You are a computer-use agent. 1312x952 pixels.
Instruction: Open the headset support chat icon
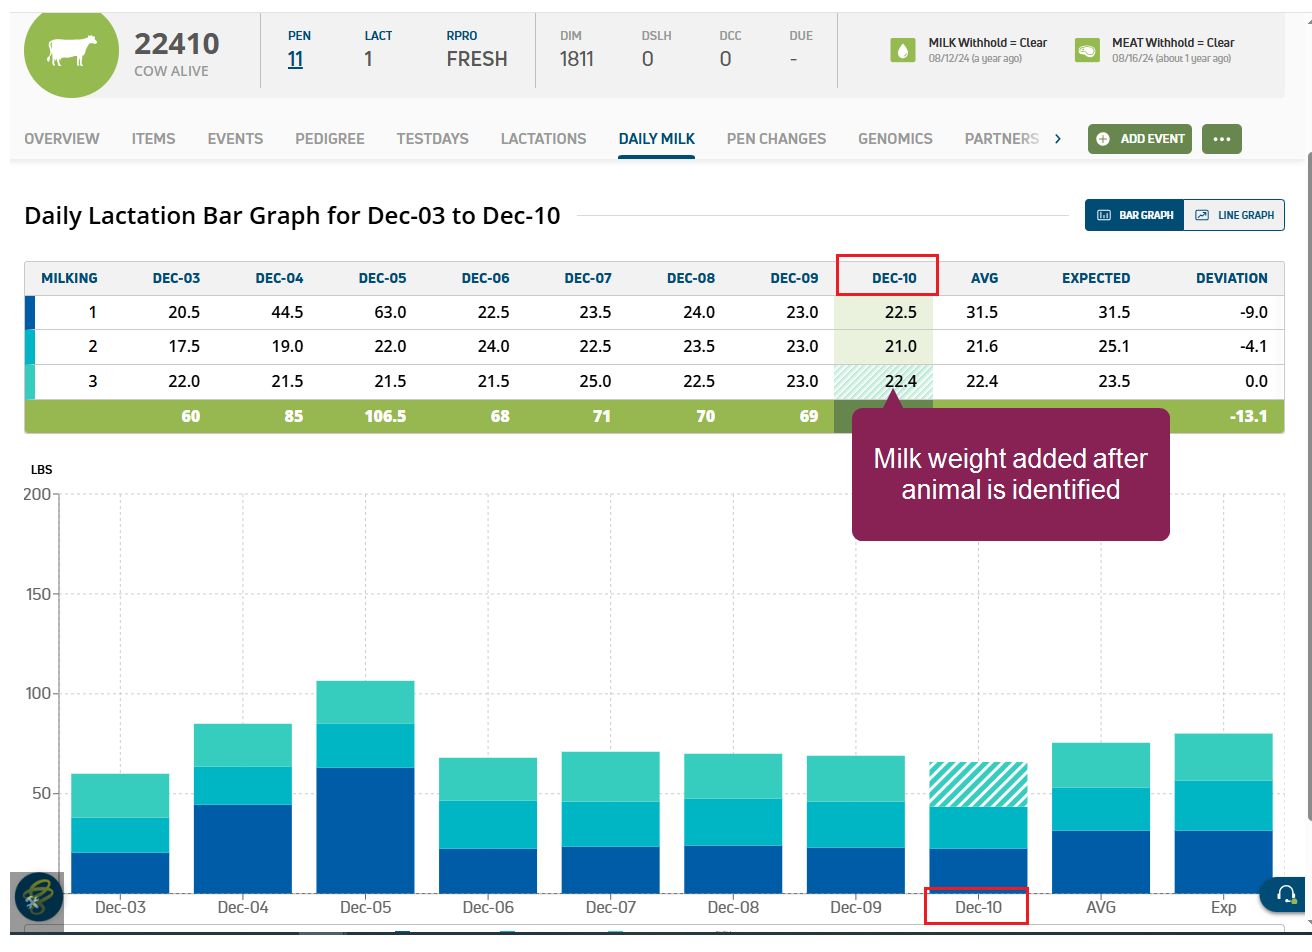1287,893
